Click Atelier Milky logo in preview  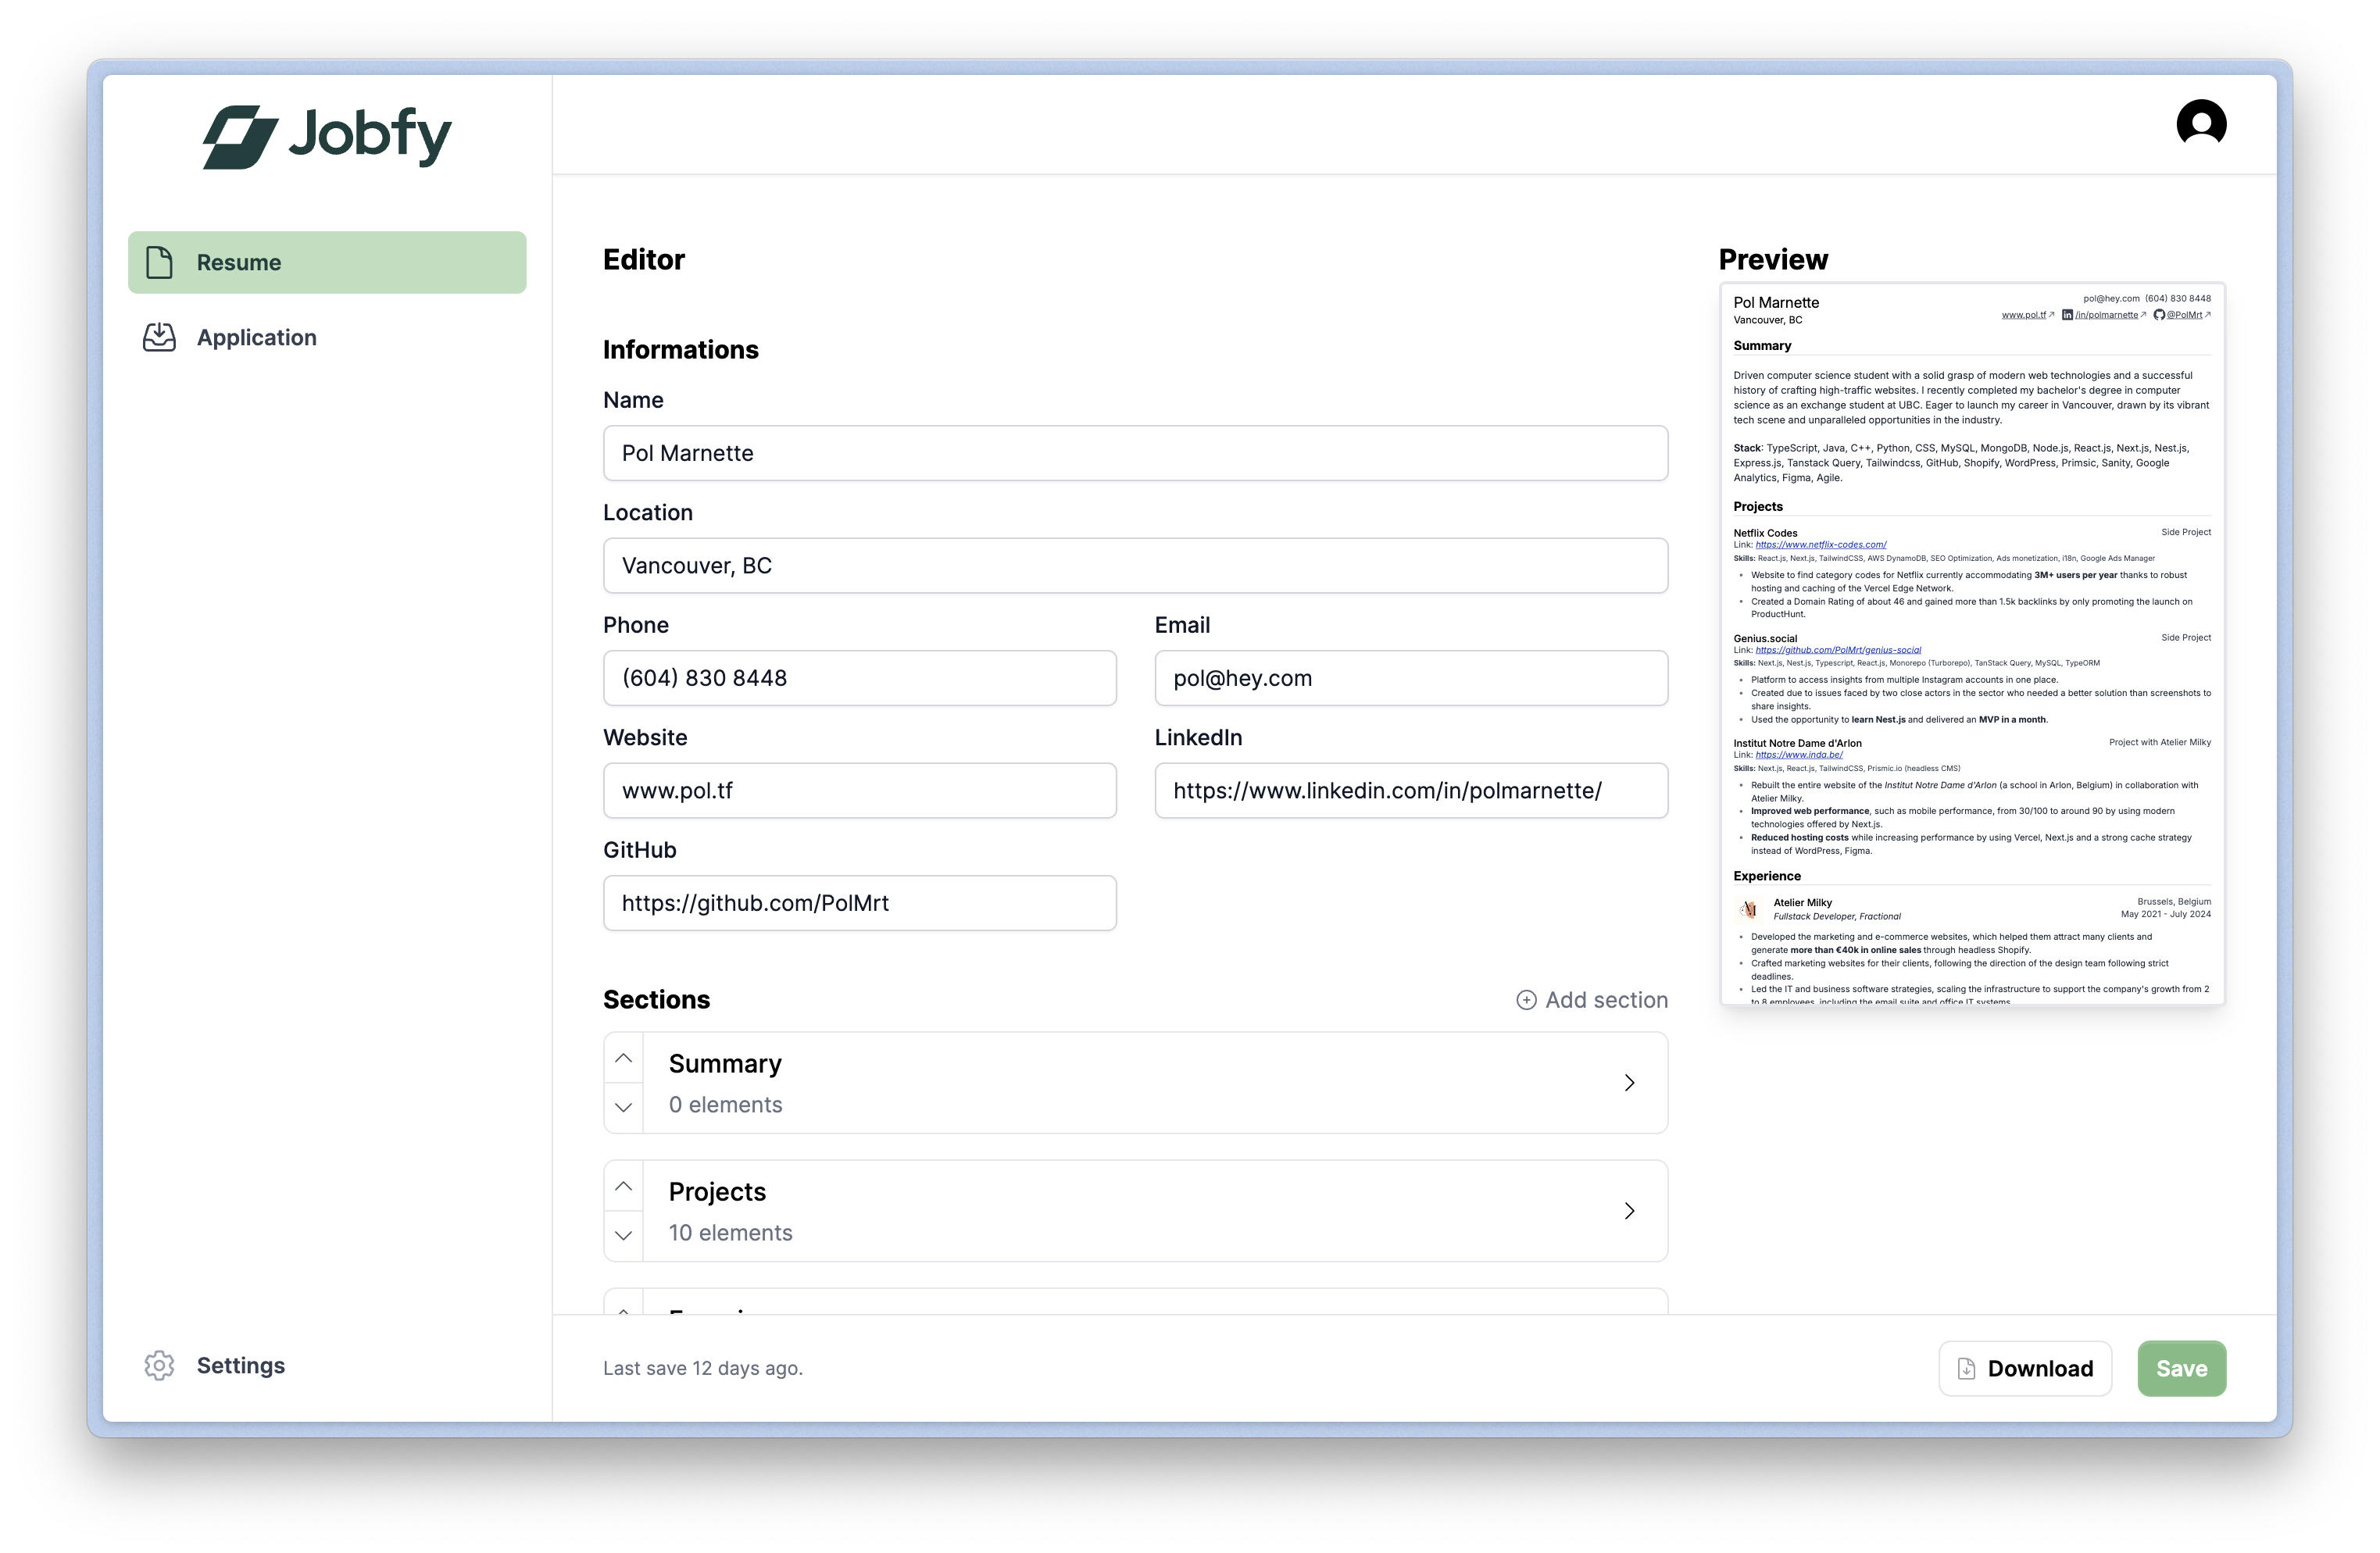1748,909
